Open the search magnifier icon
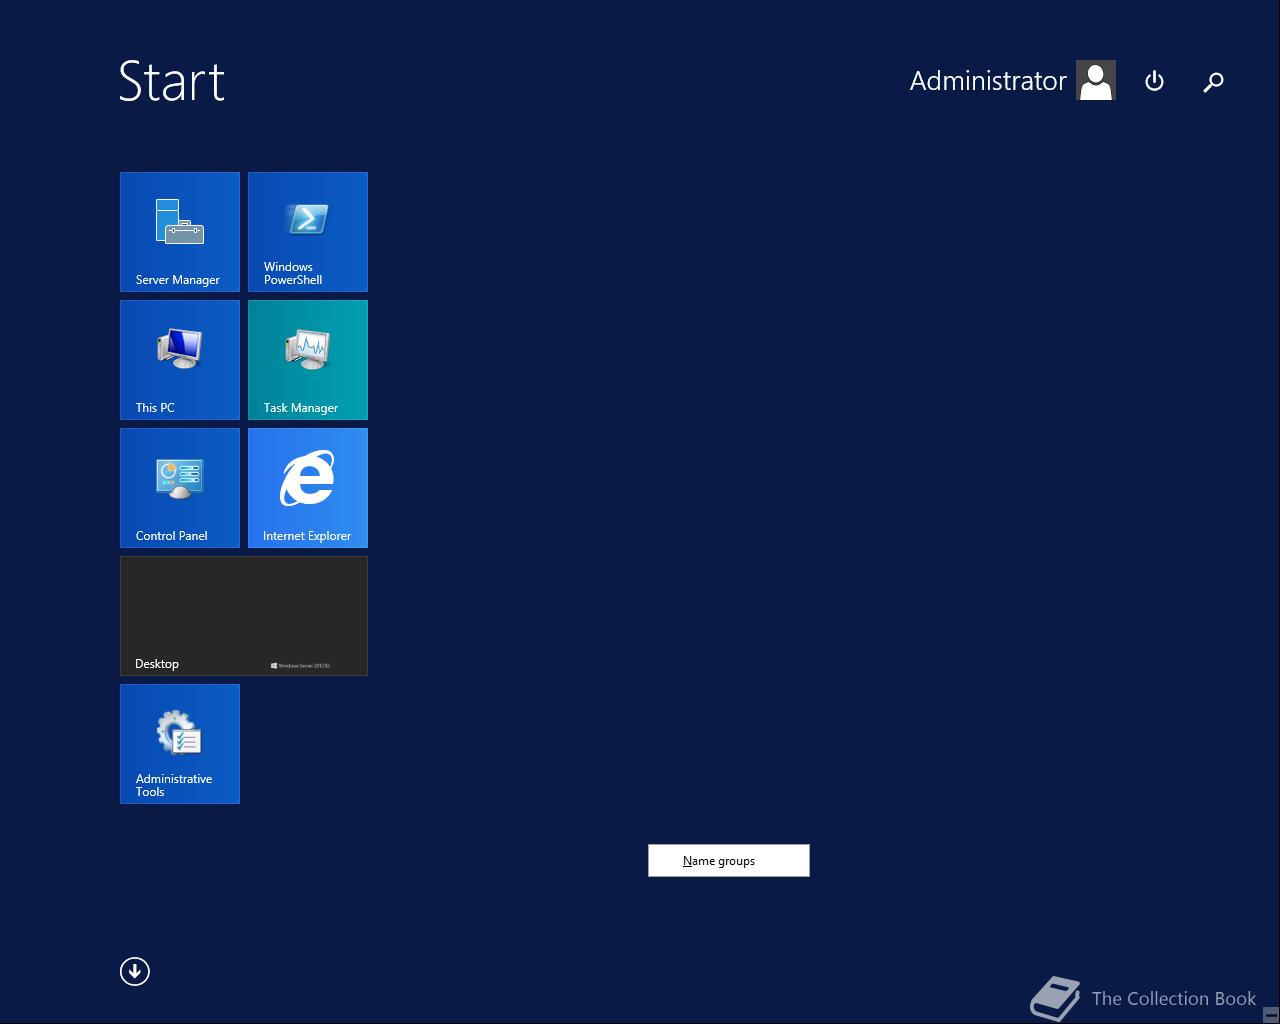The height and width of the screenshot is (1024, 1280). click(1213, 82)
